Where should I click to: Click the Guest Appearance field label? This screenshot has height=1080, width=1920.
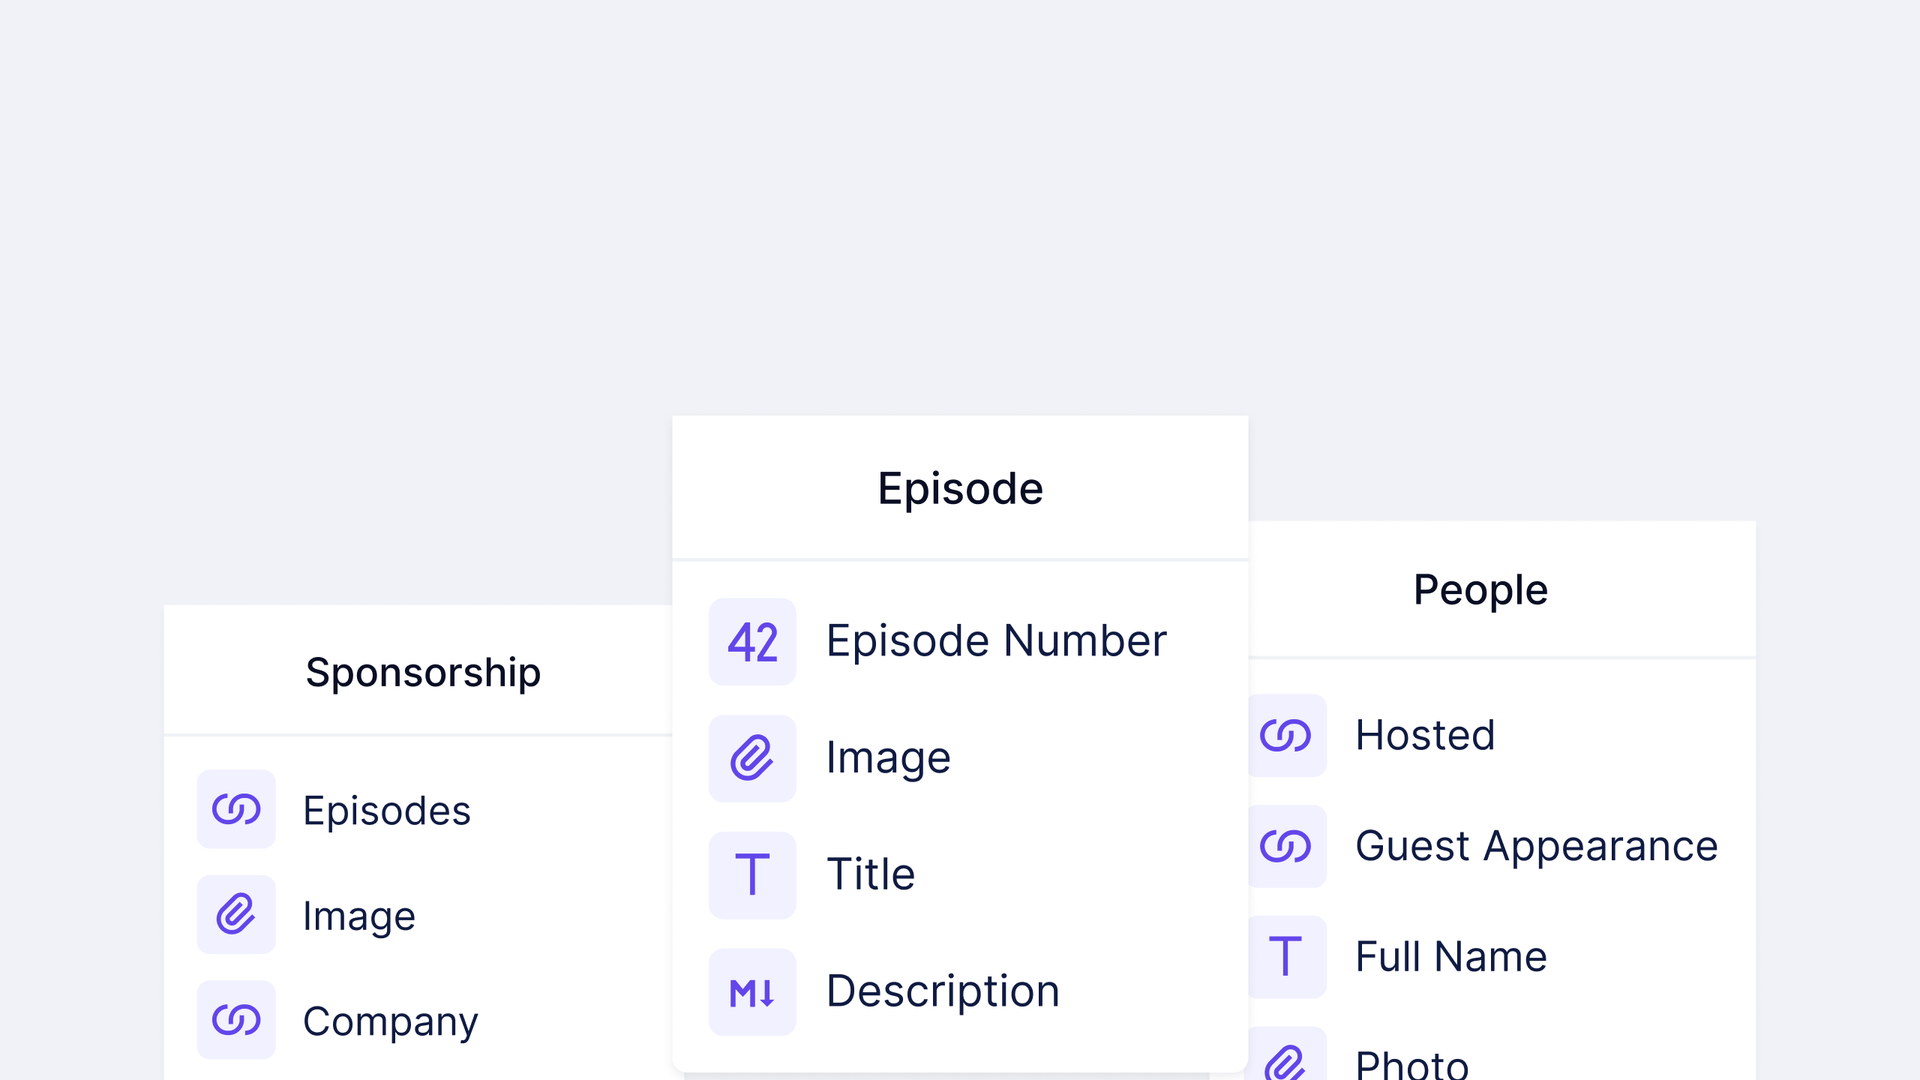click(x=1536, y=846)
